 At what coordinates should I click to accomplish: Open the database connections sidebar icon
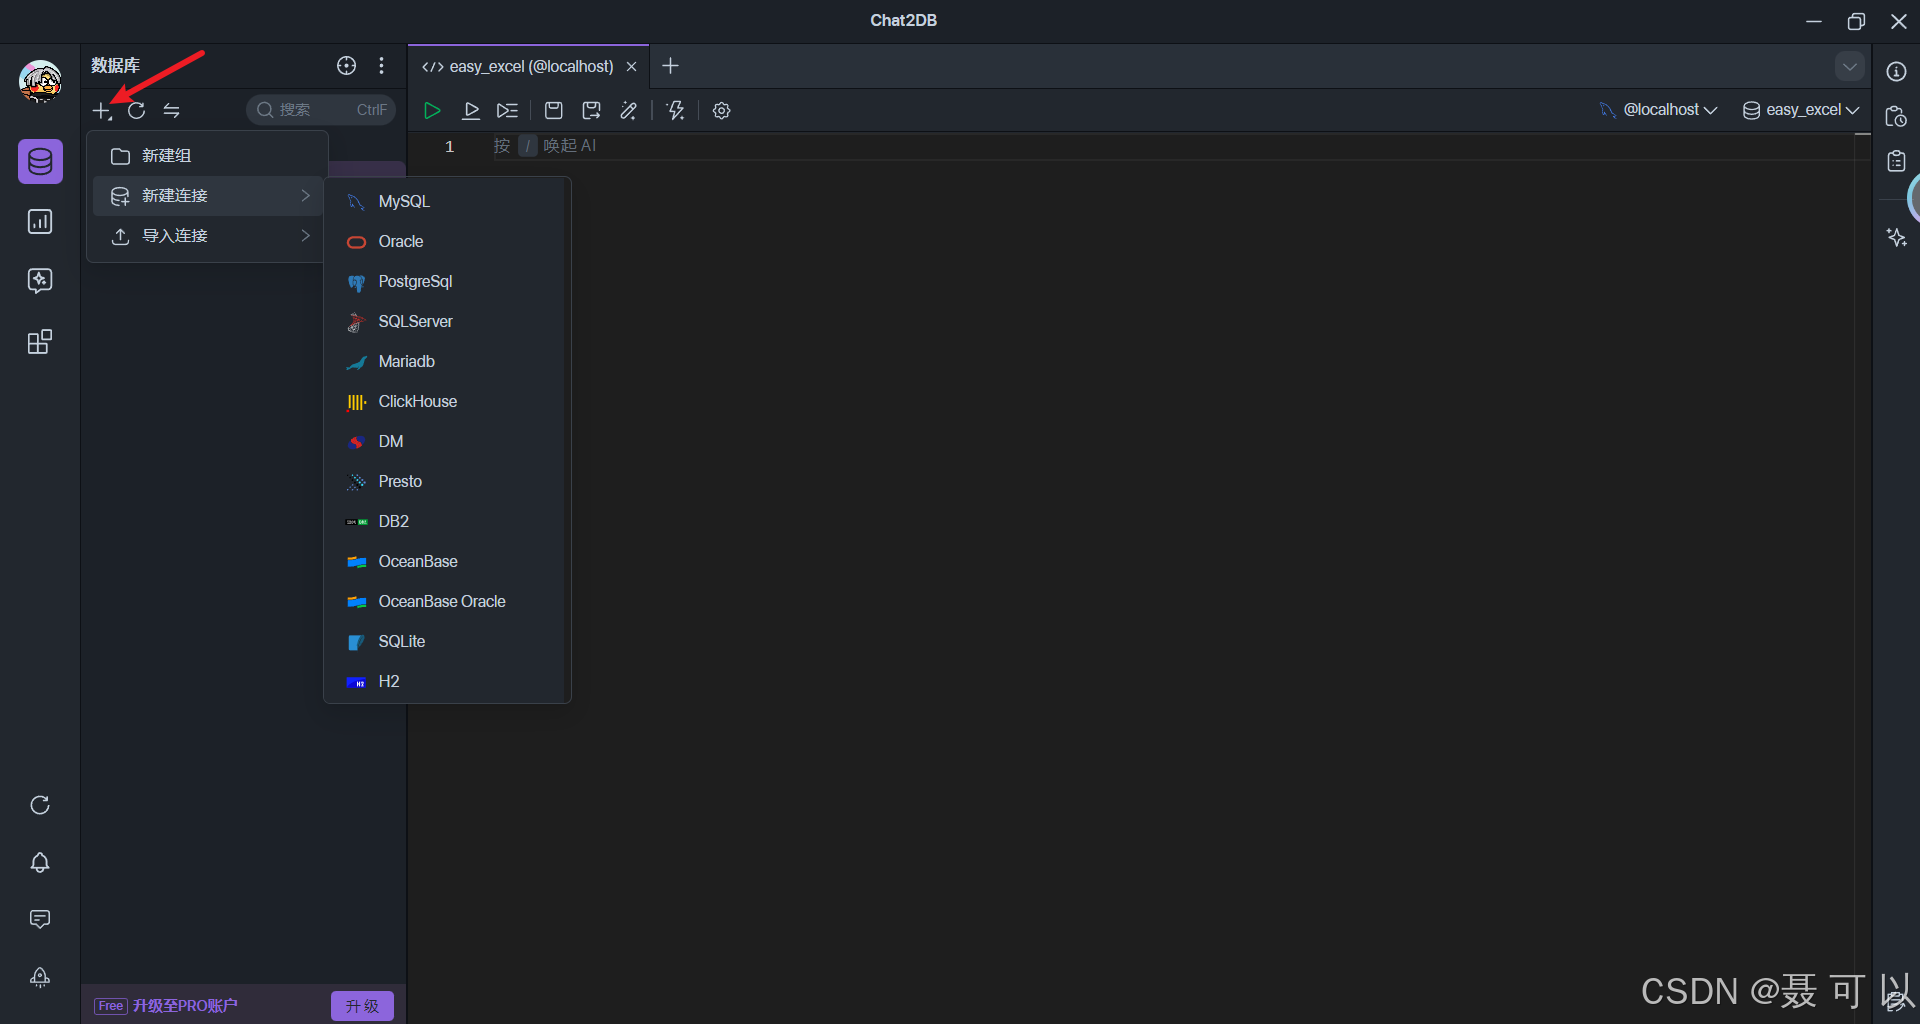pos(40,161)
